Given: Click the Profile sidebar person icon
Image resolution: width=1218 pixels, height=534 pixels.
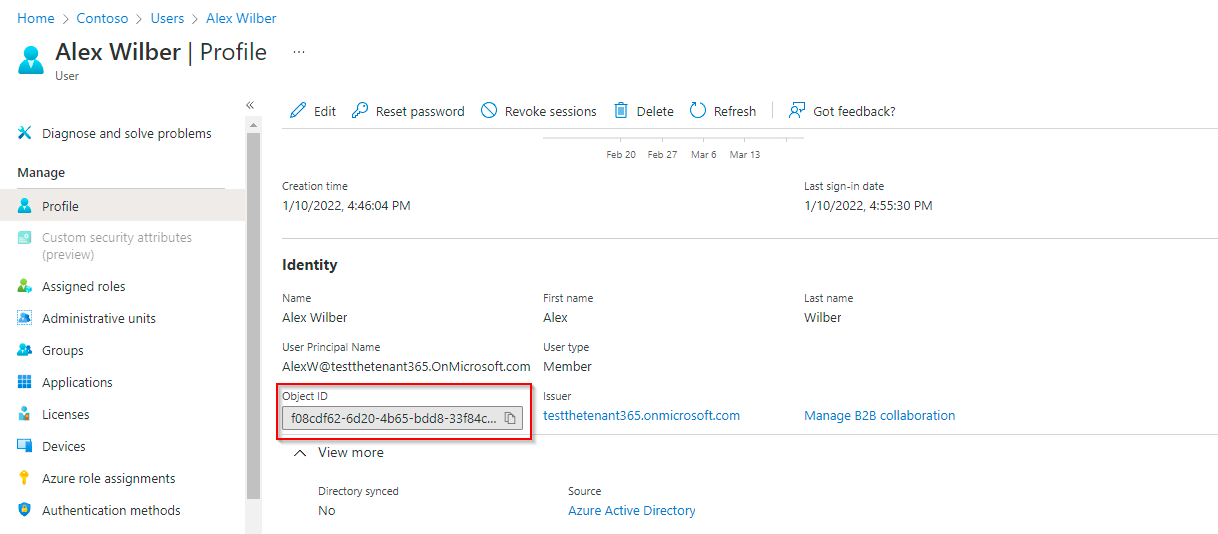Looking at the screenshot, I should pos(25,206).
